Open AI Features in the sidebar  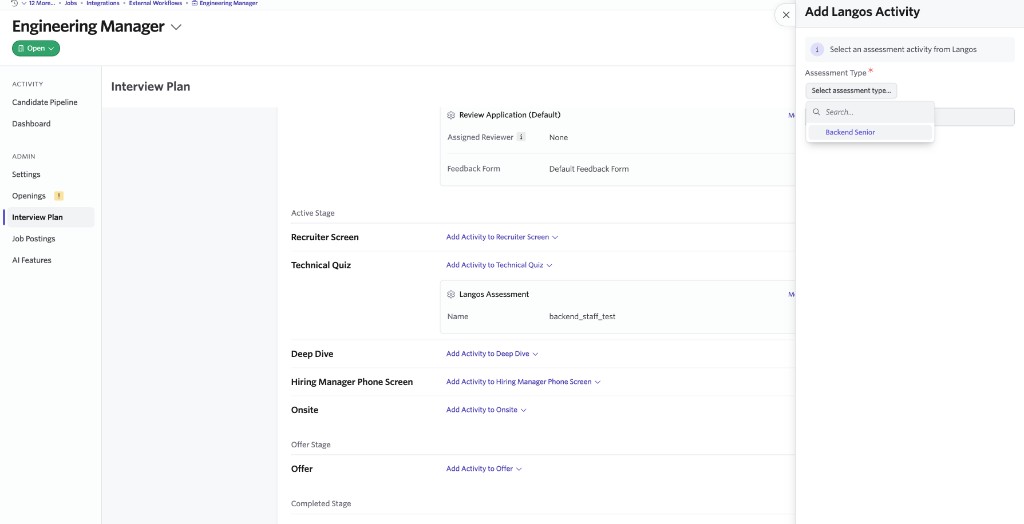[x=31, y=260]
